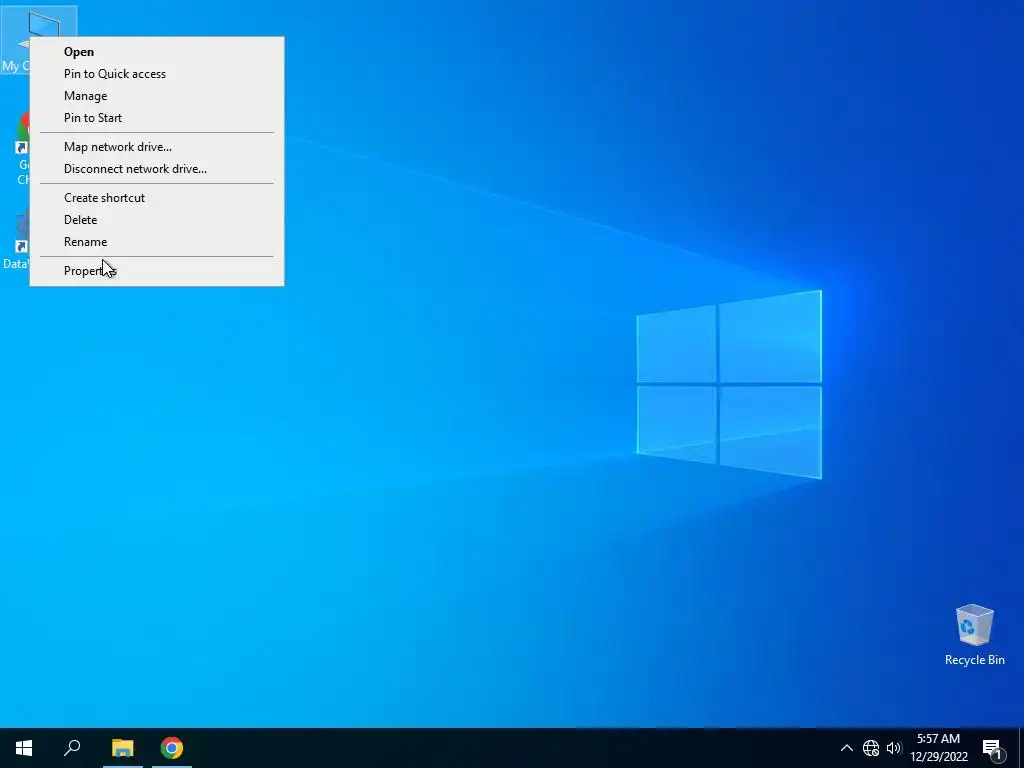Image resolution: width=1024 pixels, height=768 pixels.
Task: Choose Open in the context menu
Action: (157, 52)
